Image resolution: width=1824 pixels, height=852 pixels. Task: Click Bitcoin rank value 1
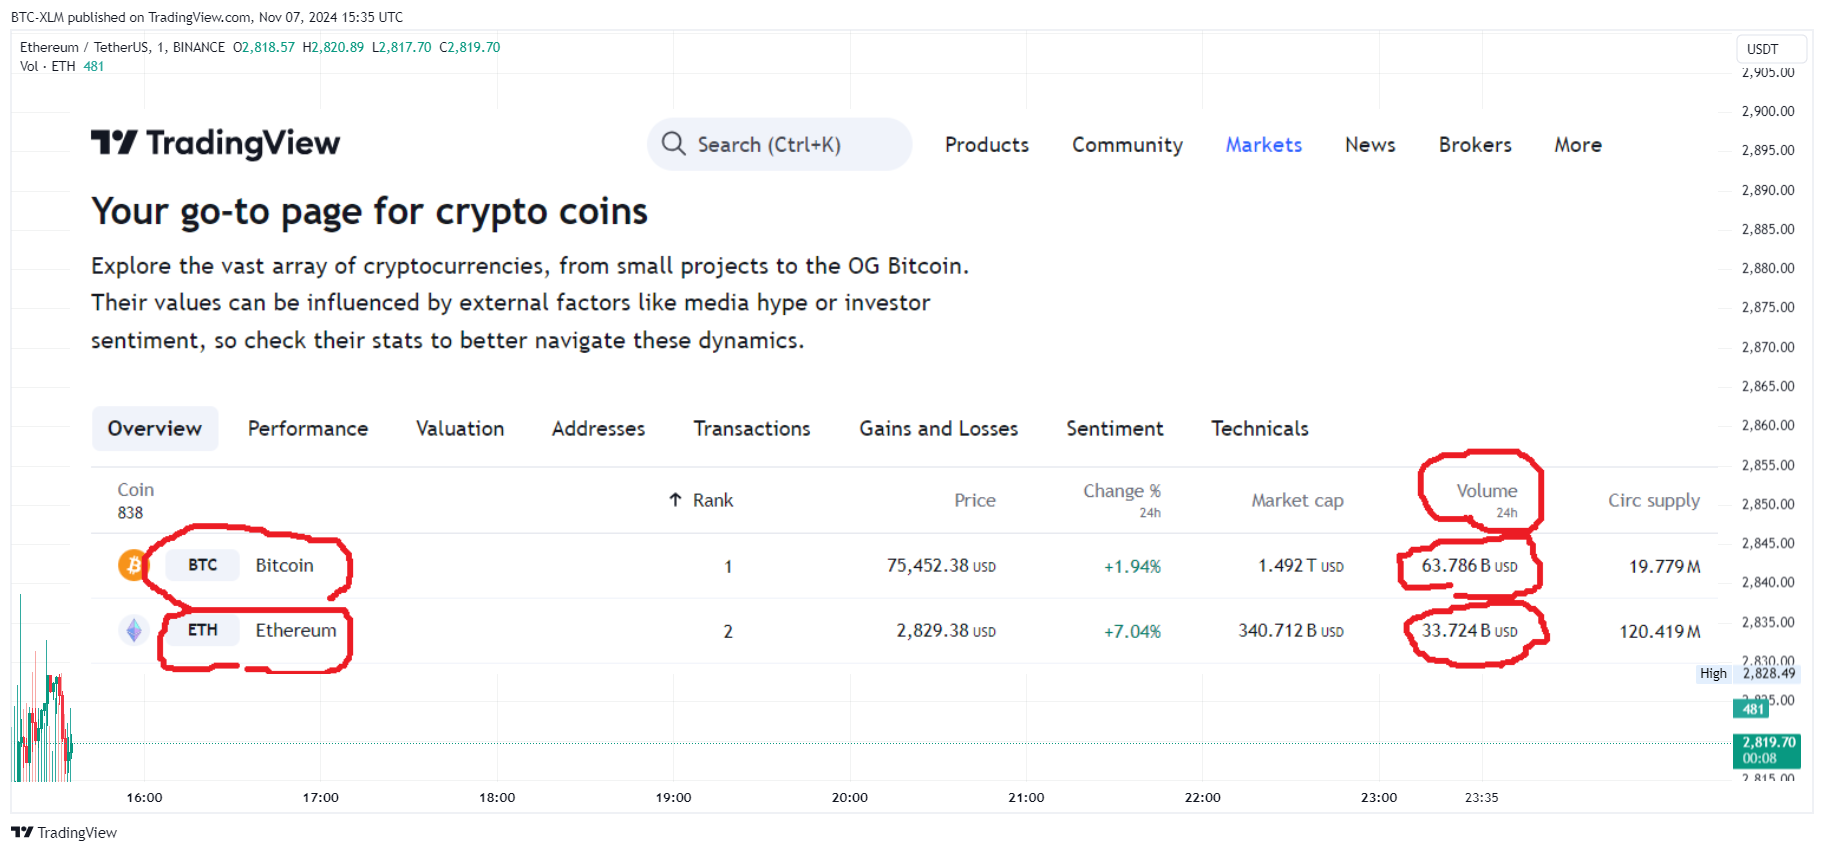[x=728, y=567]
